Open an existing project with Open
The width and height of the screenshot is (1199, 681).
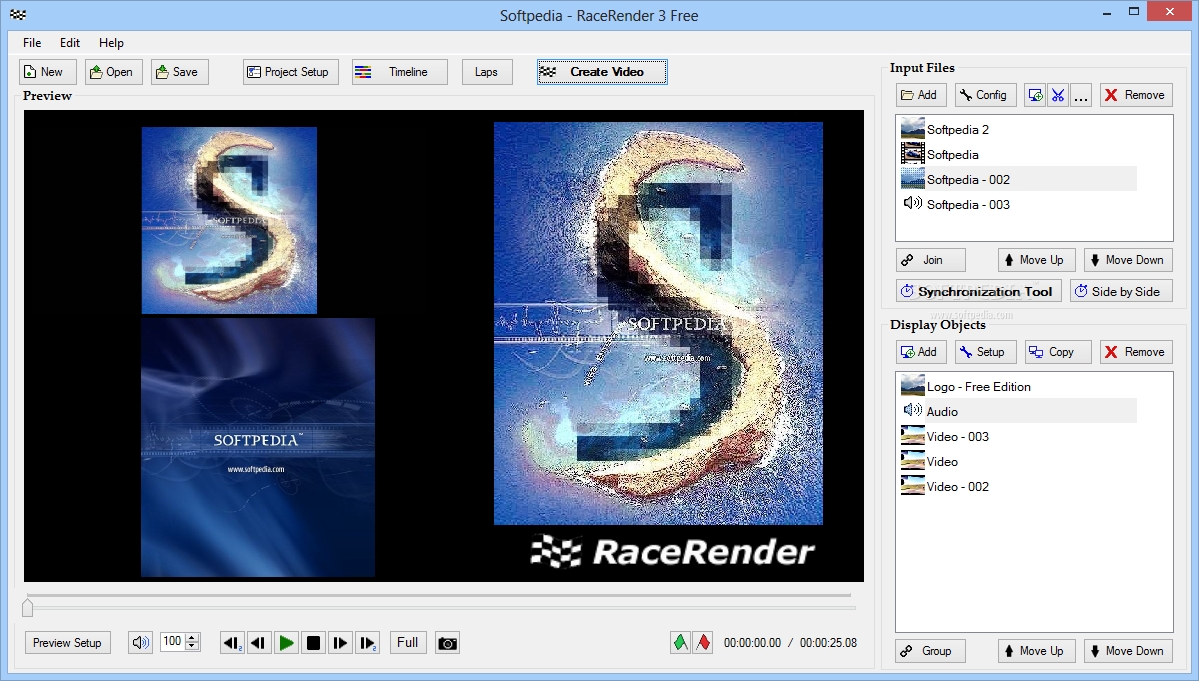(x=113, y=72)
